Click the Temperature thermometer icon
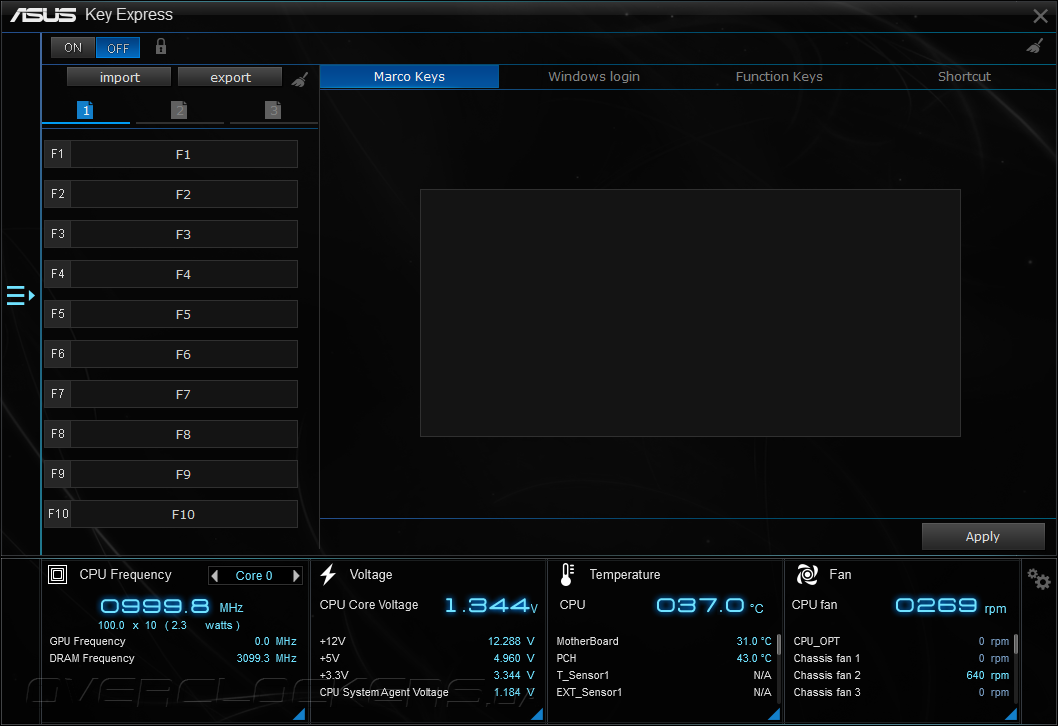 pyautogui.click(x=567, y=574)
